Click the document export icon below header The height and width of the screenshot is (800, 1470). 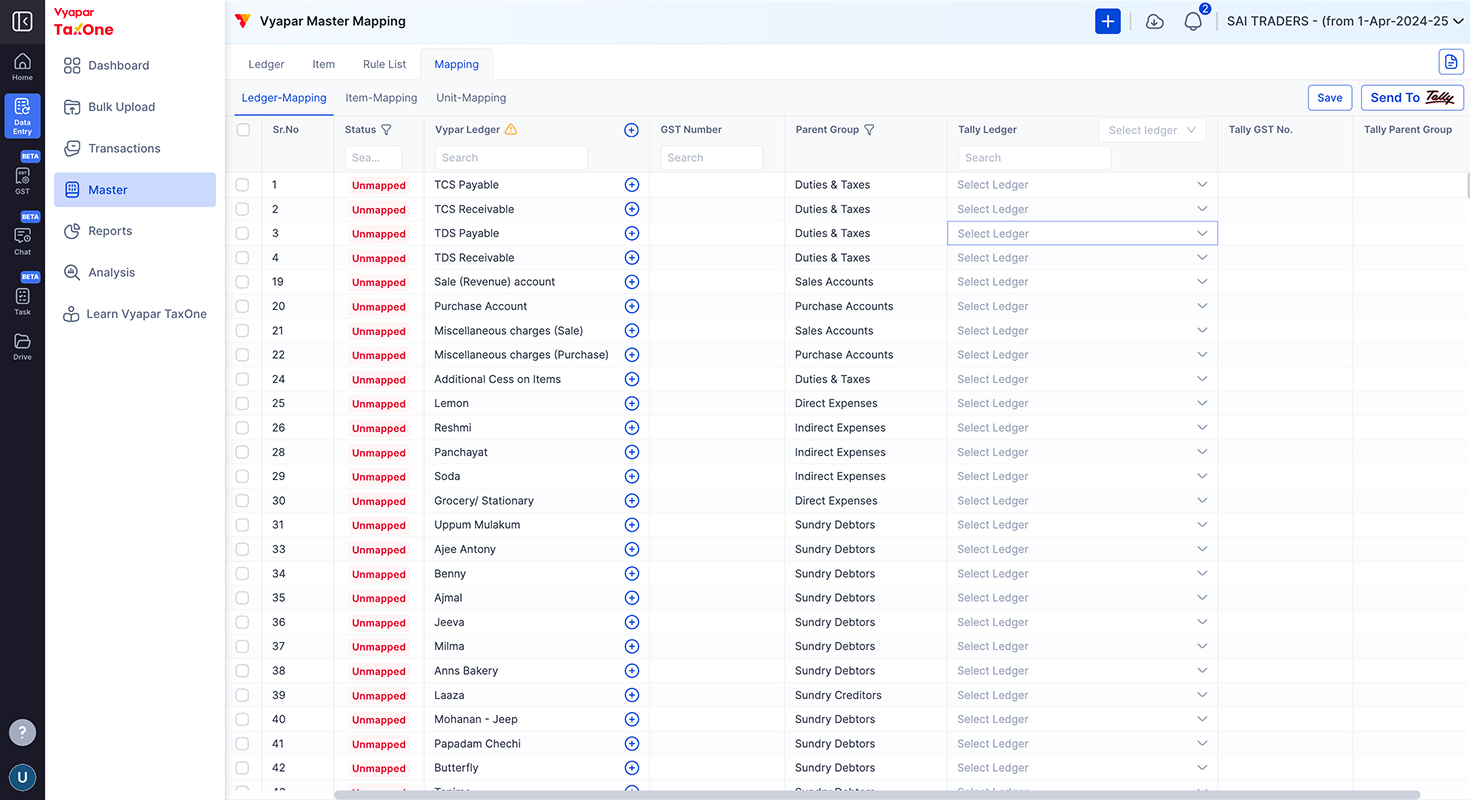point(1451,62)
